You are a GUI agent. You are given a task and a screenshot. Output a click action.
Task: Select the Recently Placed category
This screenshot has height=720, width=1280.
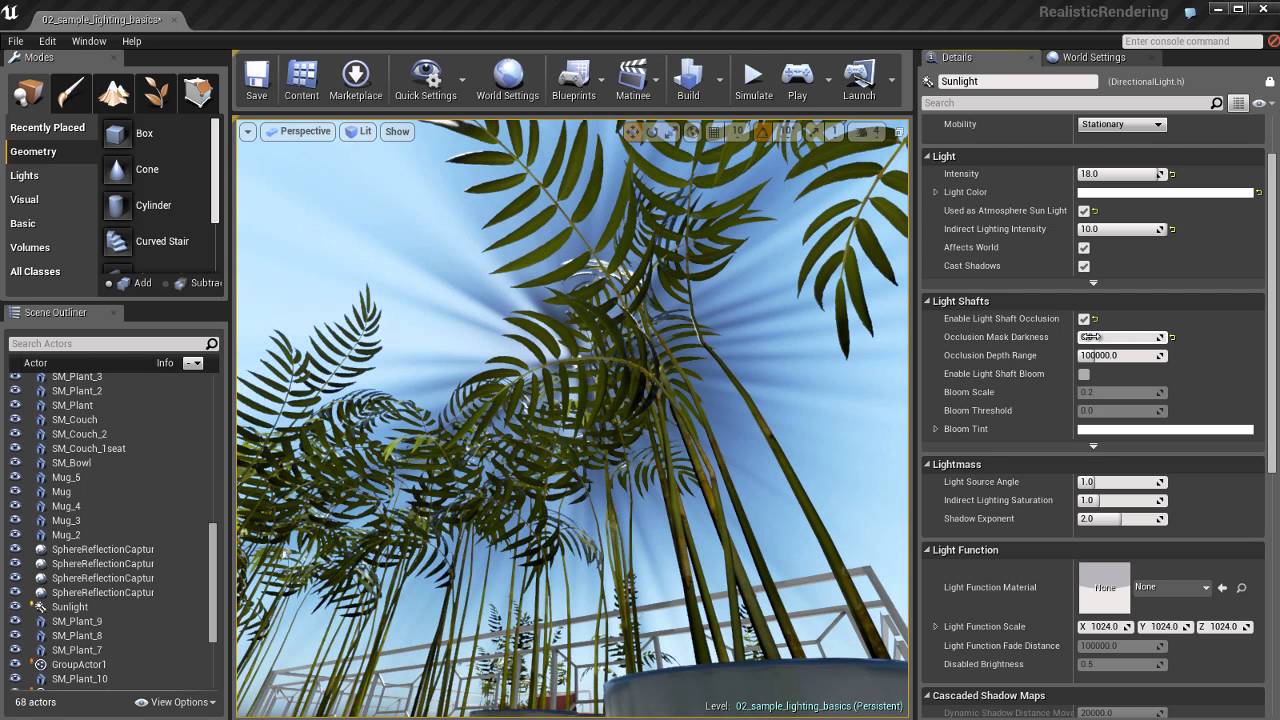[47, 128]
